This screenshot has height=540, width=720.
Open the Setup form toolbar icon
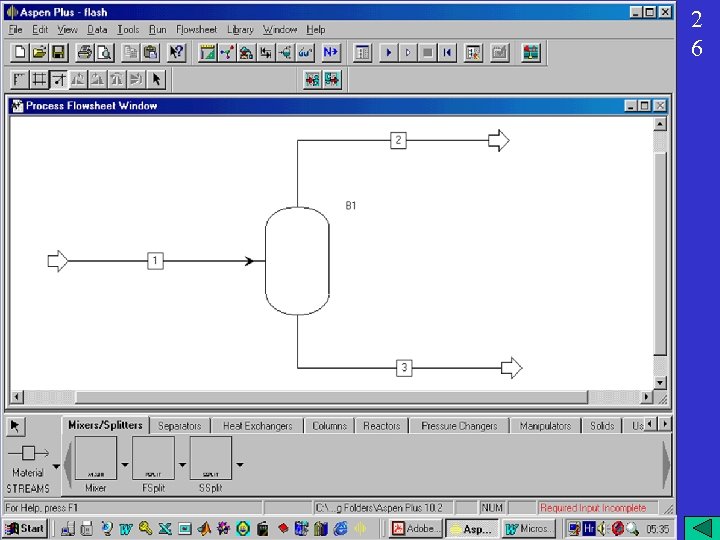[208, 52]
